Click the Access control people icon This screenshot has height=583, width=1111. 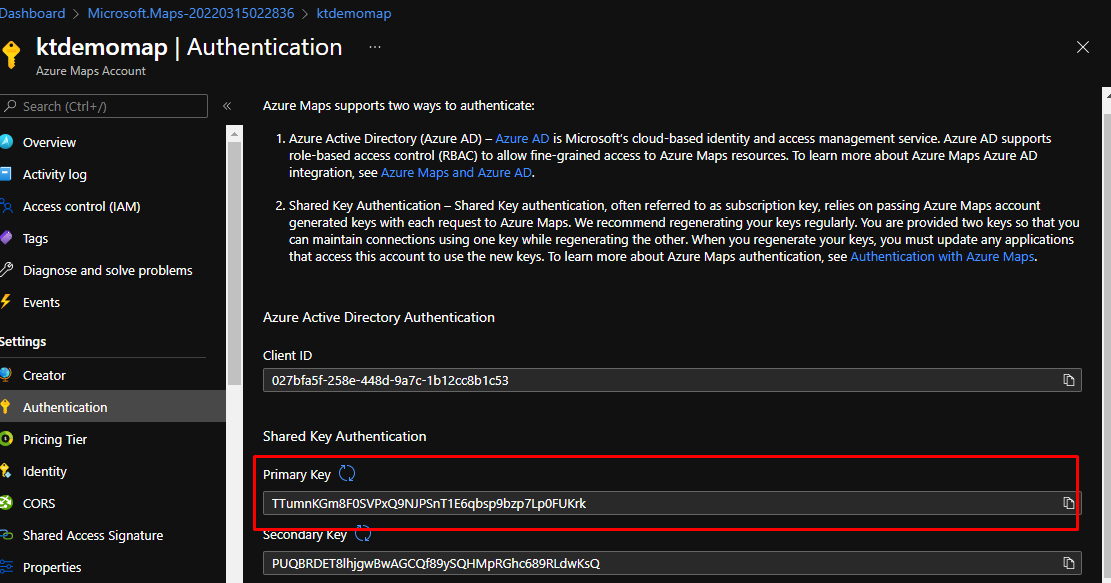tap(6, 206)
